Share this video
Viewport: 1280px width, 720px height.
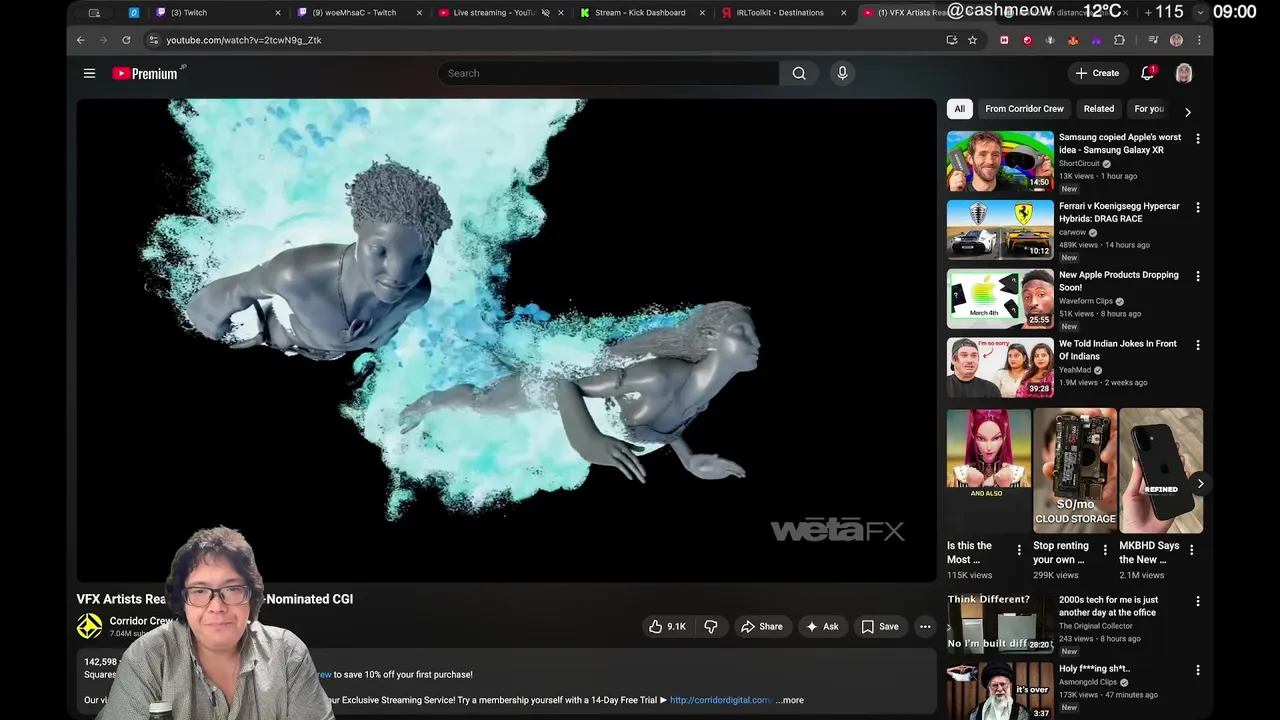click(x=761, y=627)
